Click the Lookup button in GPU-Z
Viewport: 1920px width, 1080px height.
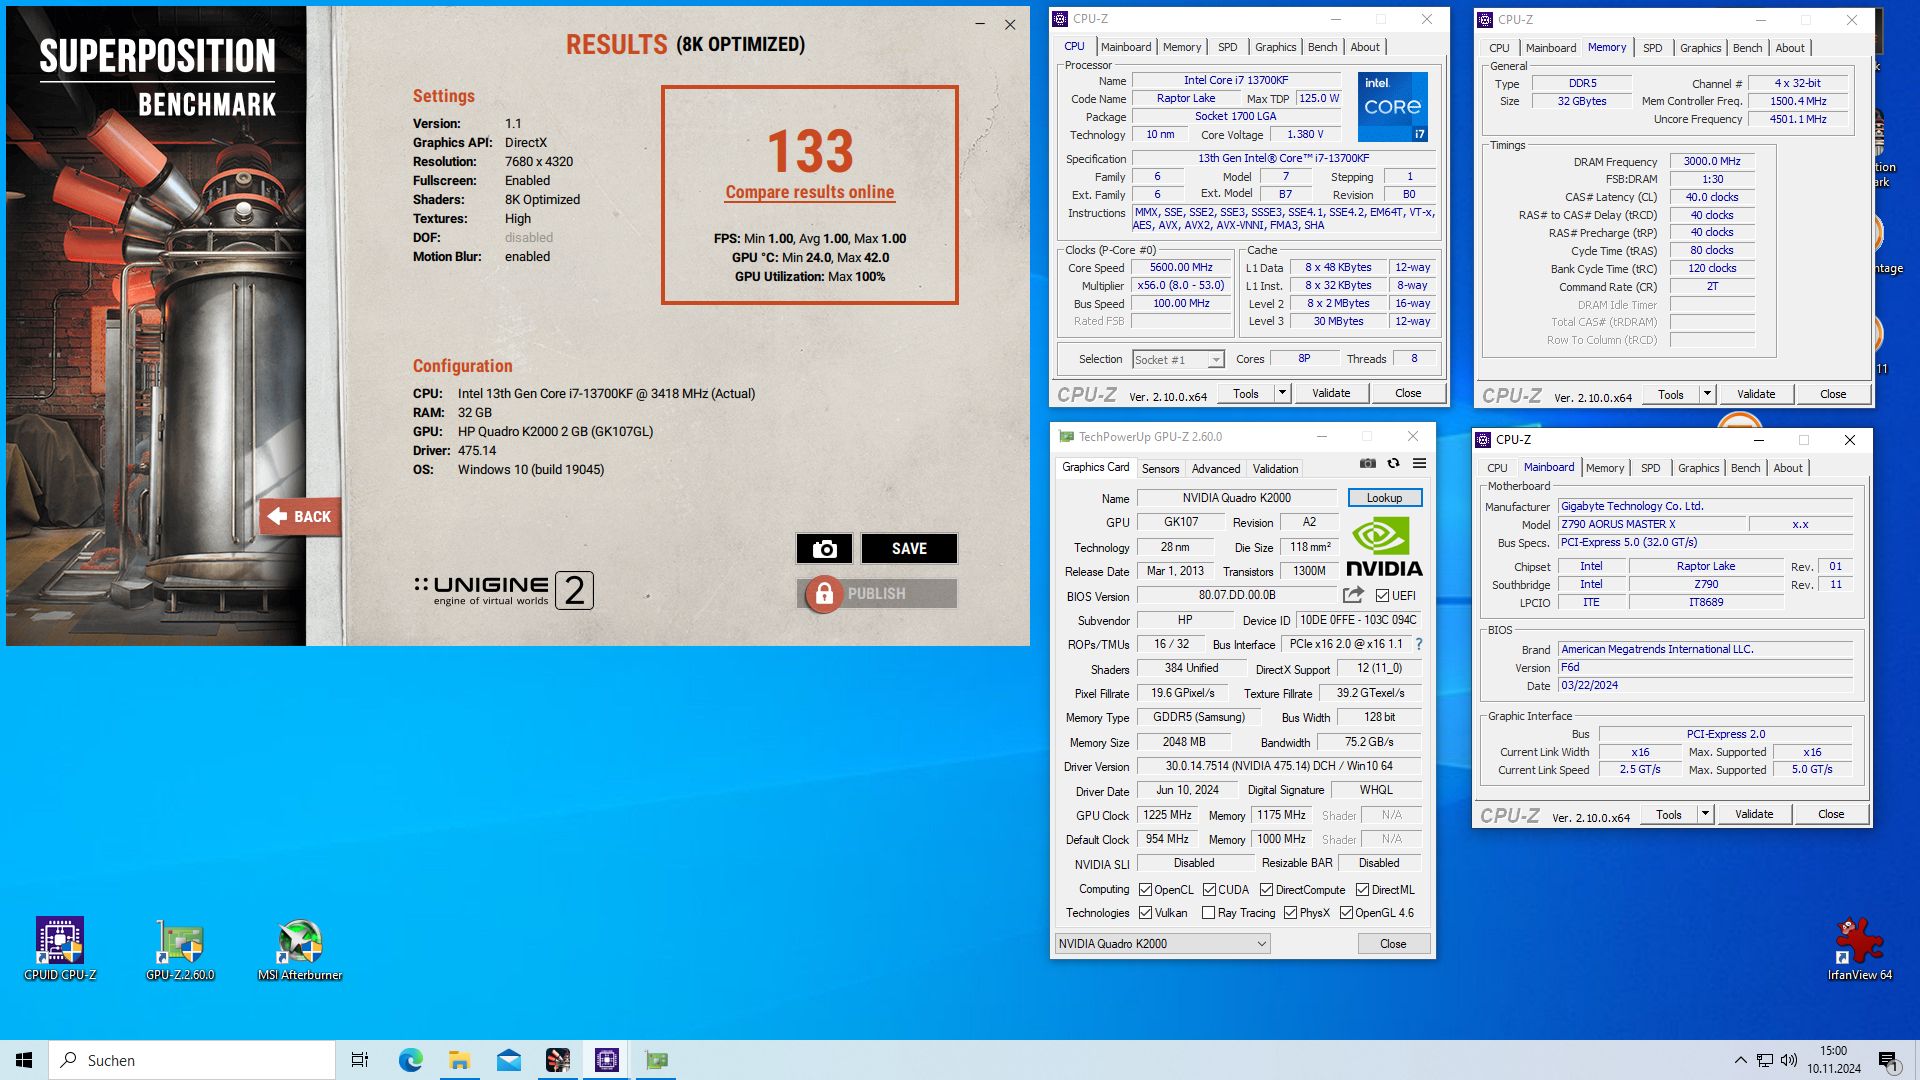[1384, 497]
